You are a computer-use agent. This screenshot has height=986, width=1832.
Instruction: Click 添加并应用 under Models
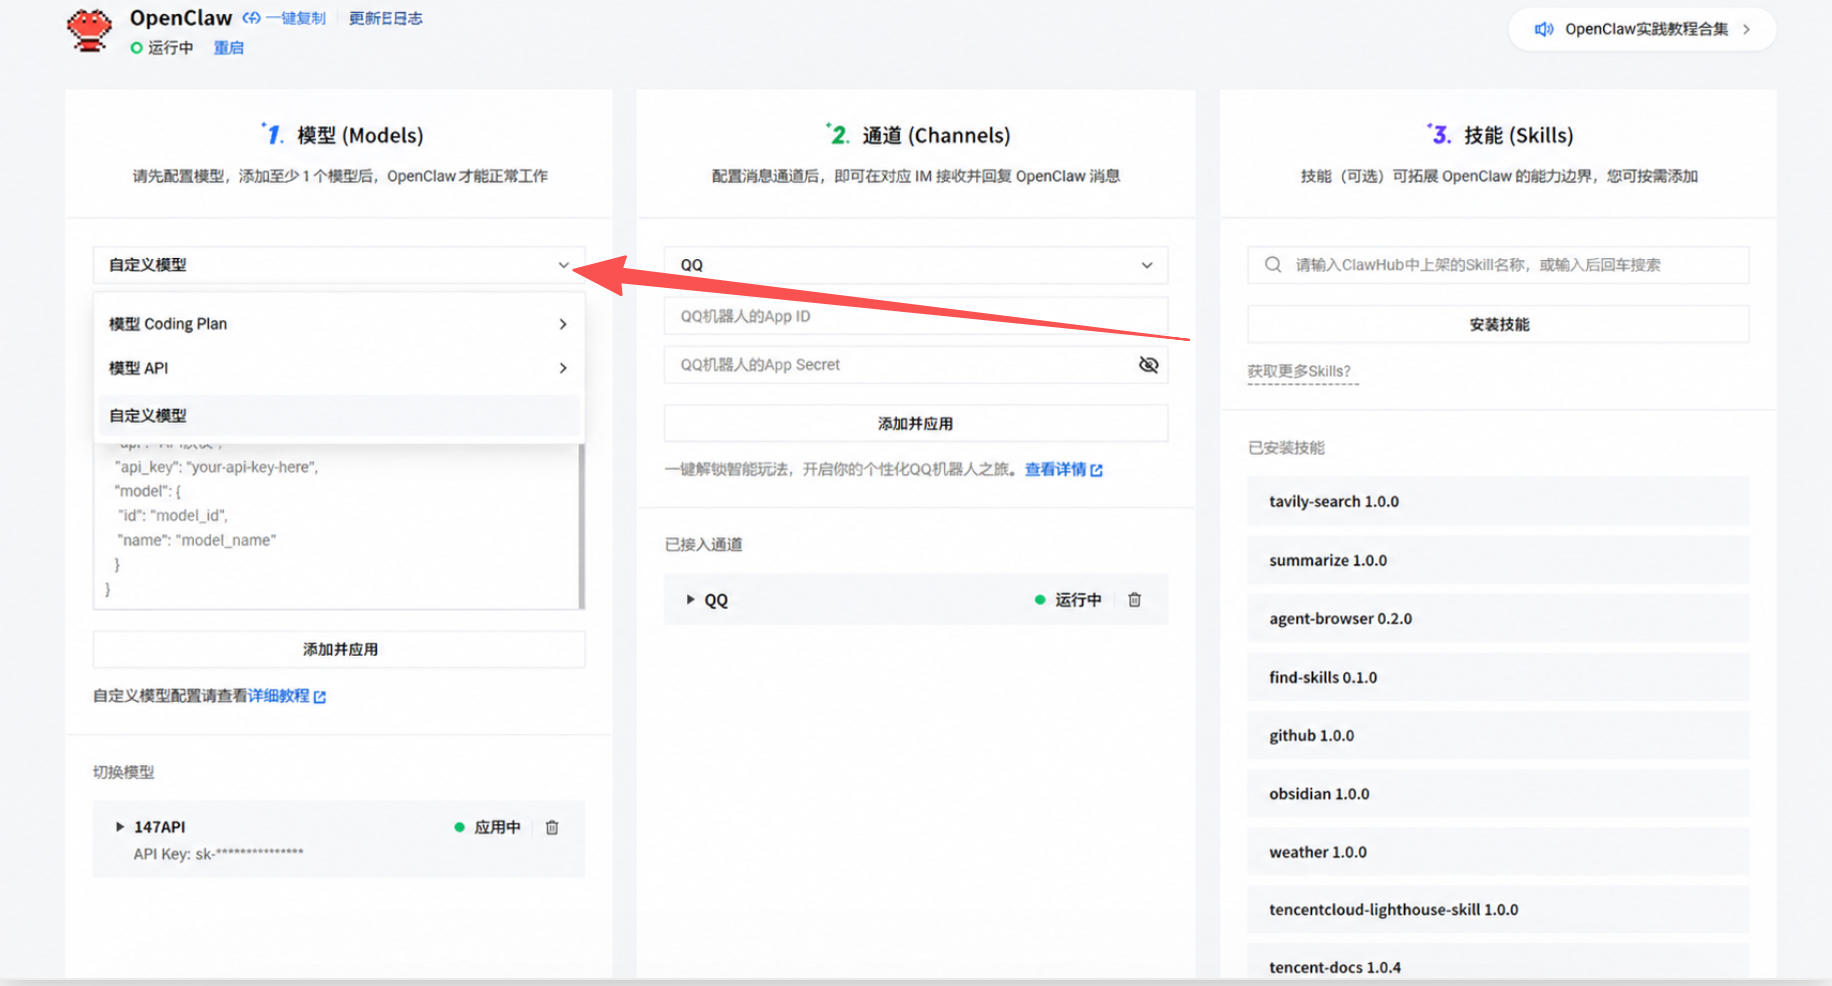339,649
